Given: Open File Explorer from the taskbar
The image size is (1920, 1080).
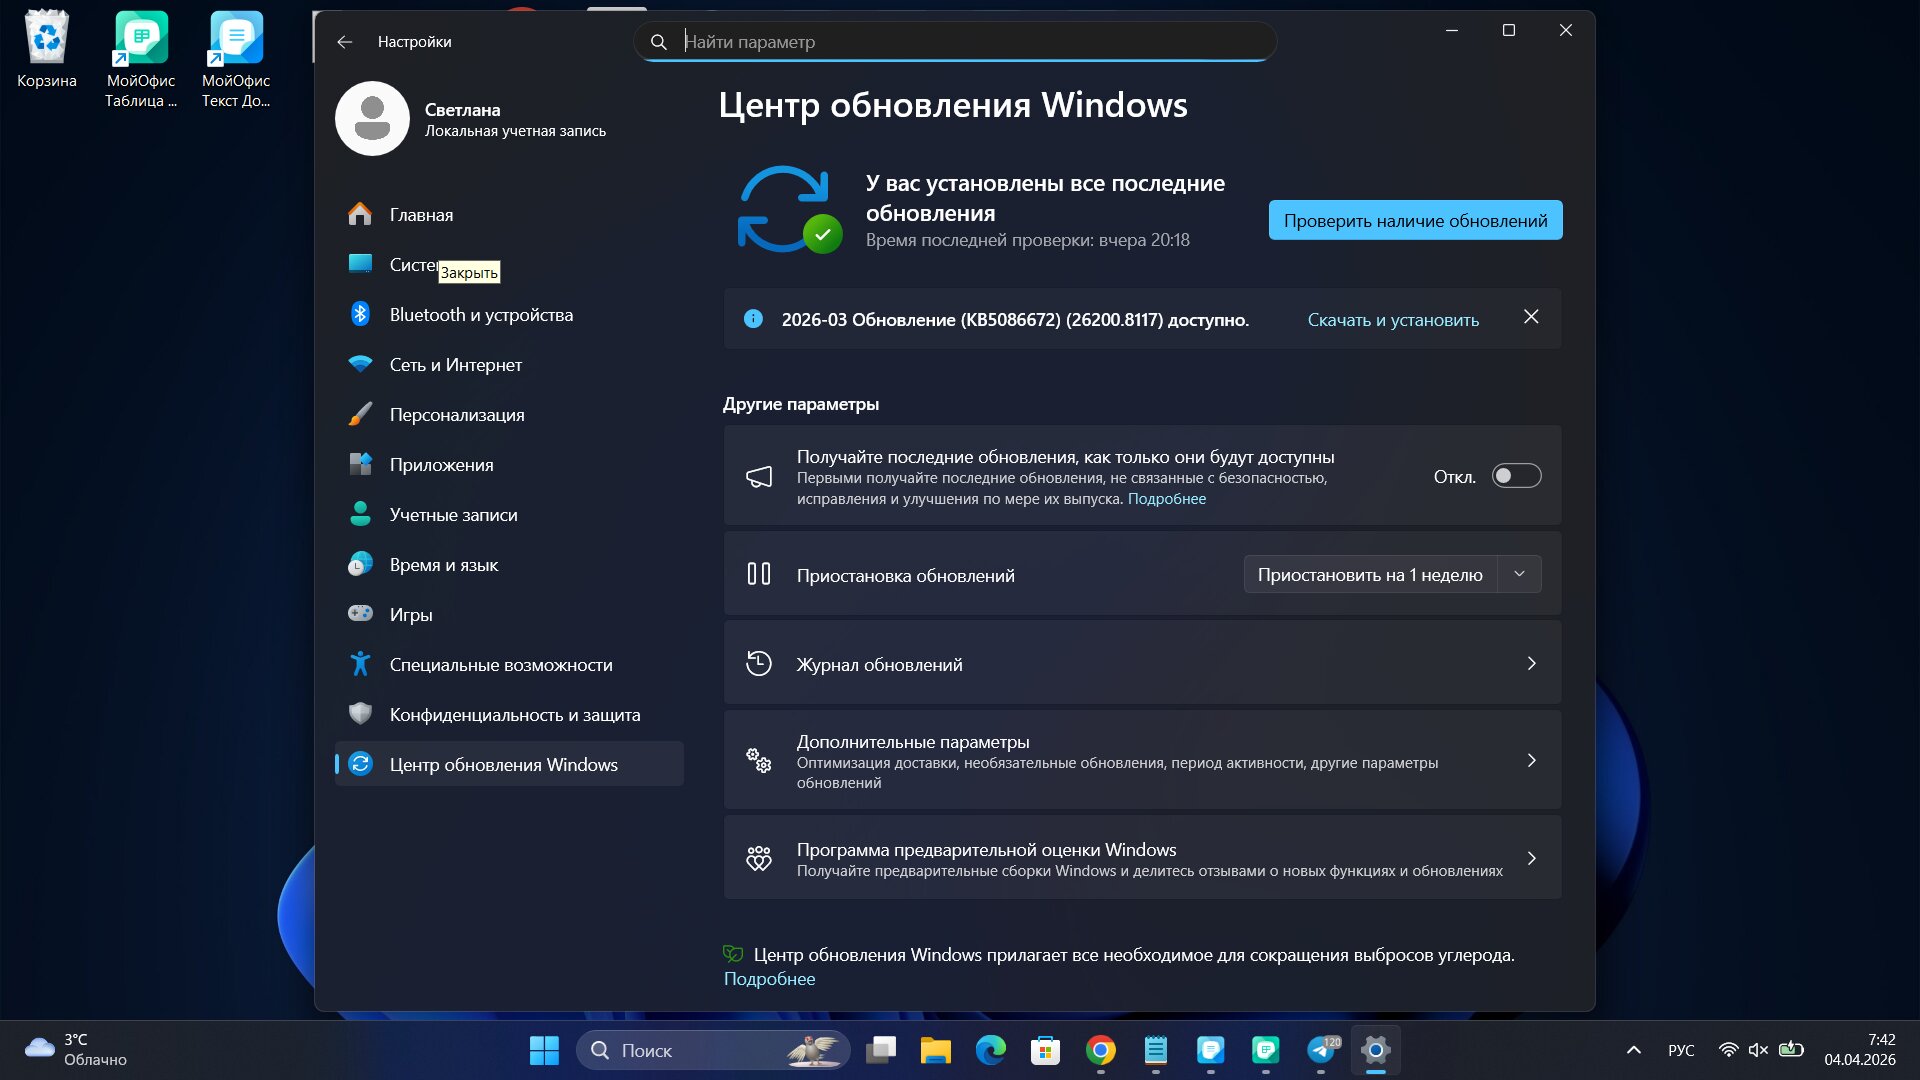Looking at the screenshot, I should click(x=935, y=1050).
